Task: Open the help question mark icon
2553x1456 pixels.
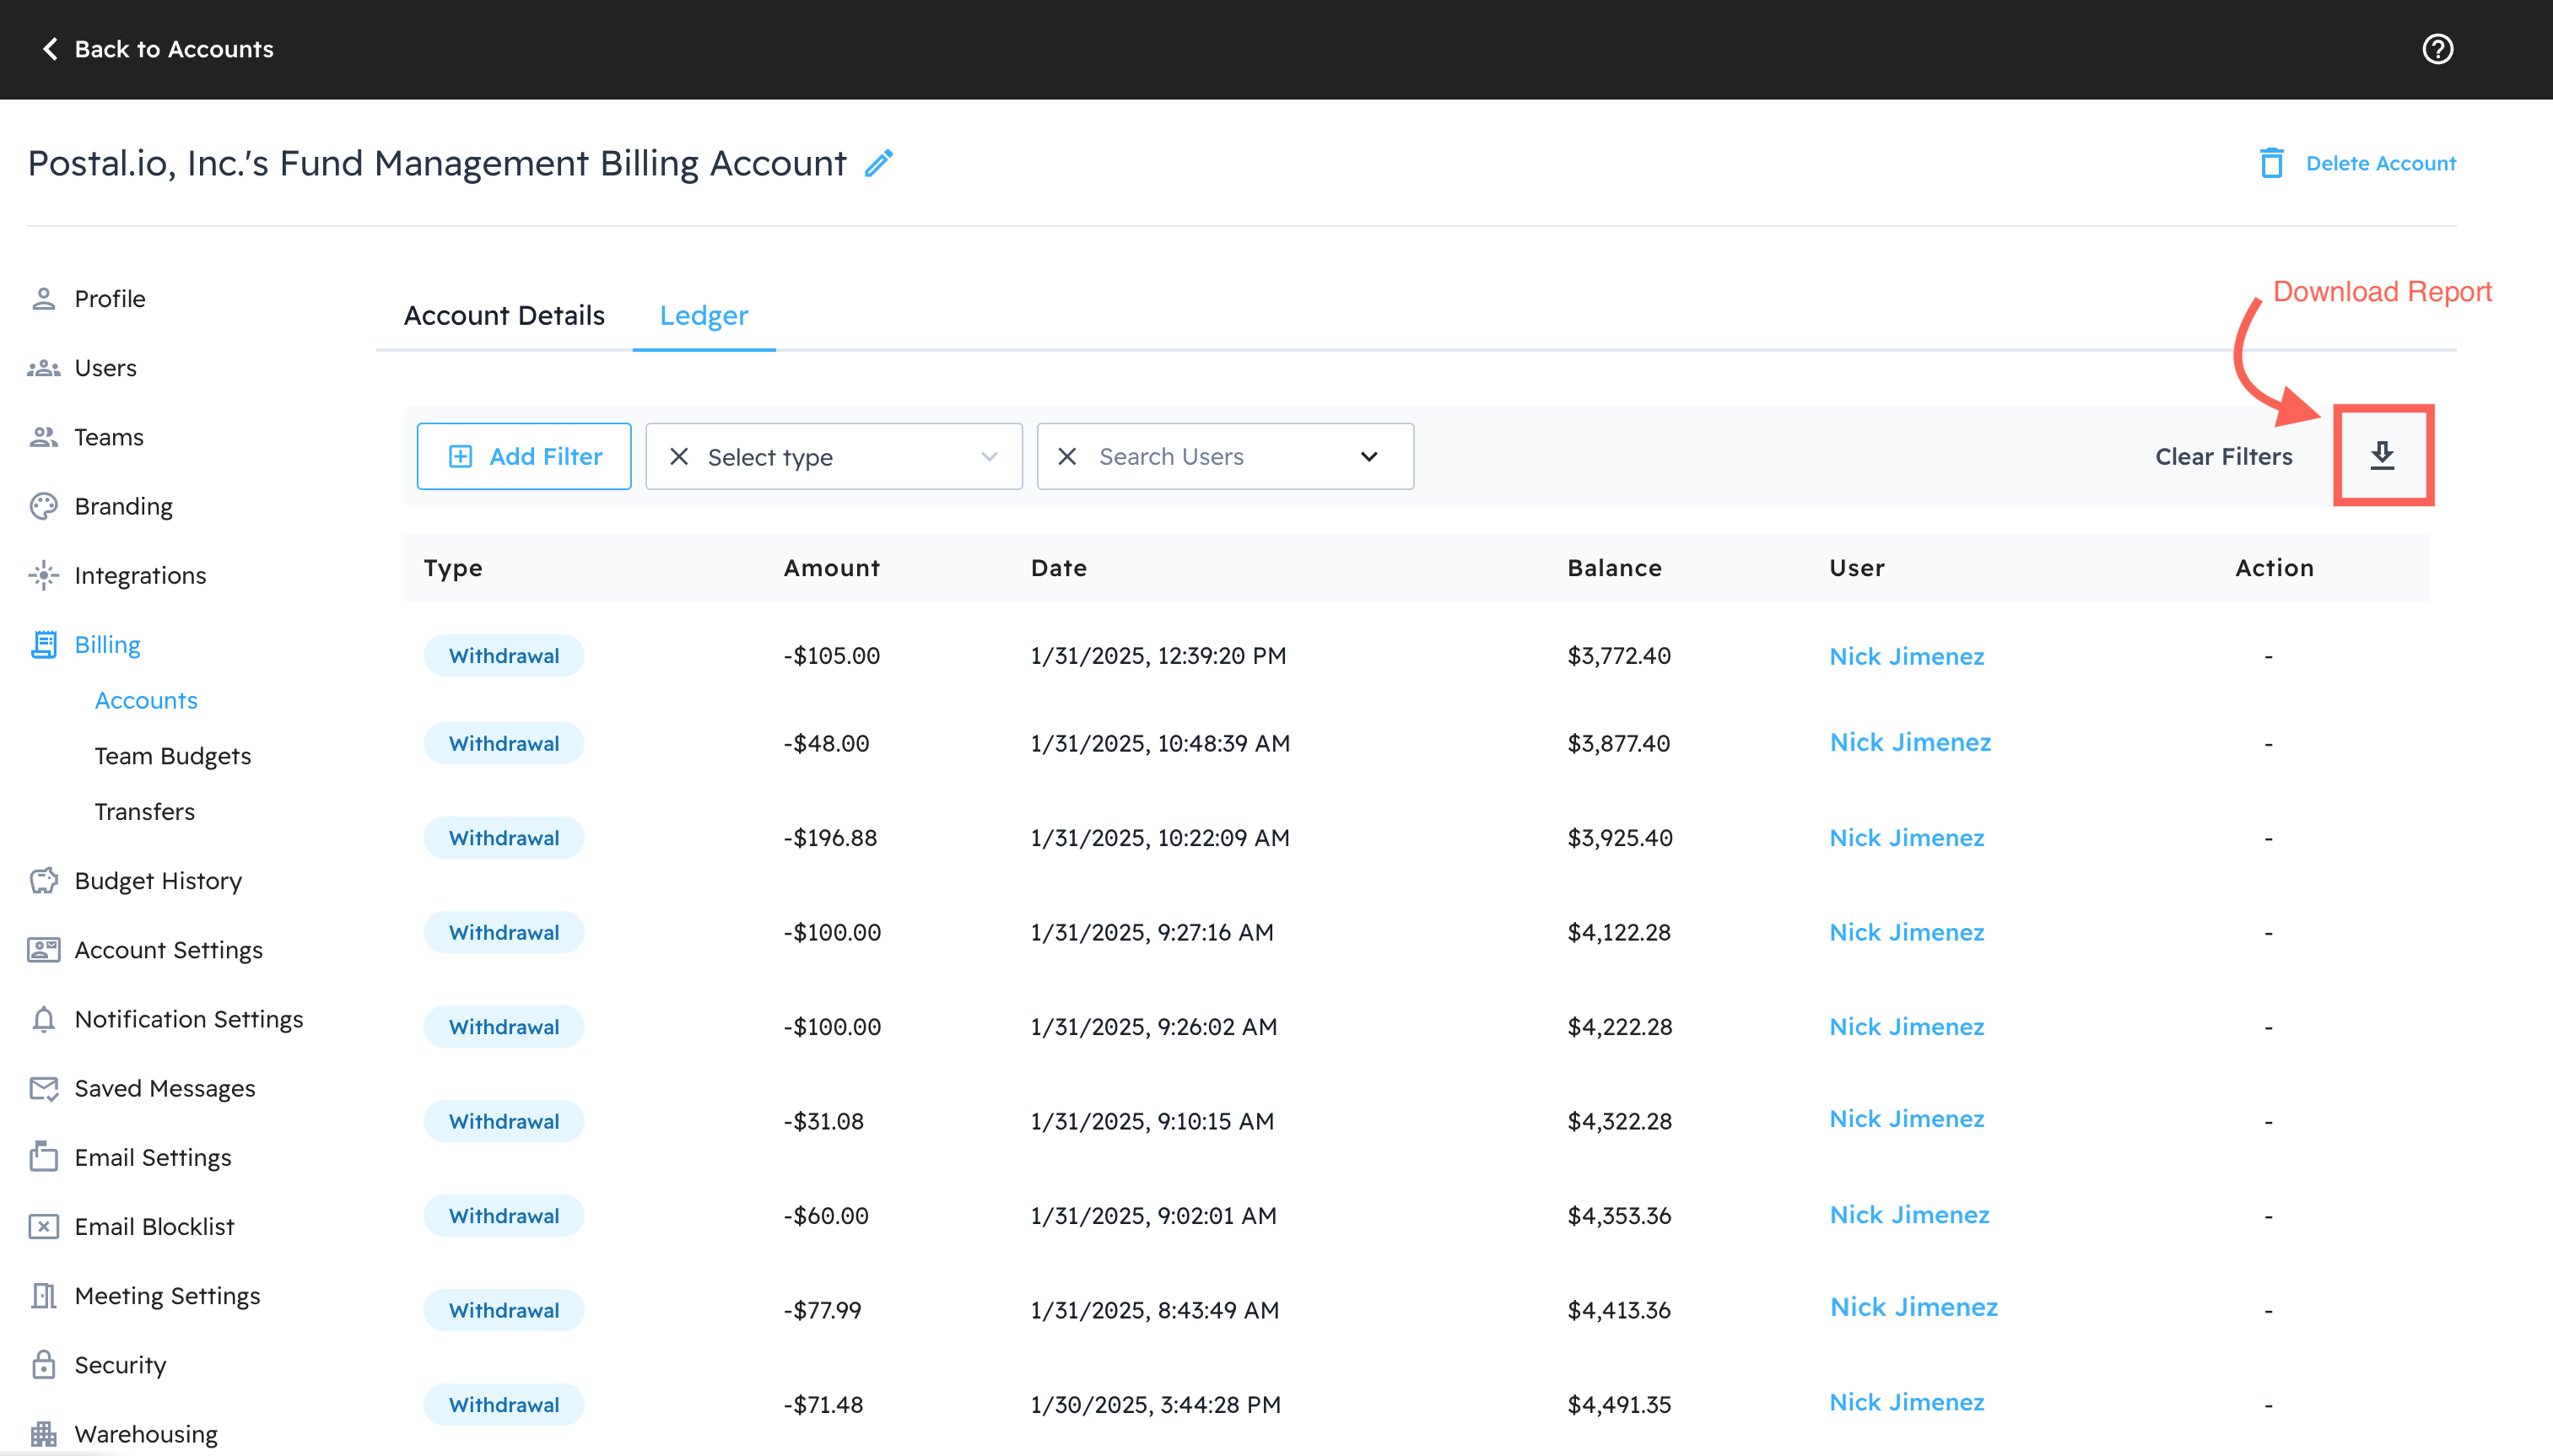Action: click(2437, 49)
